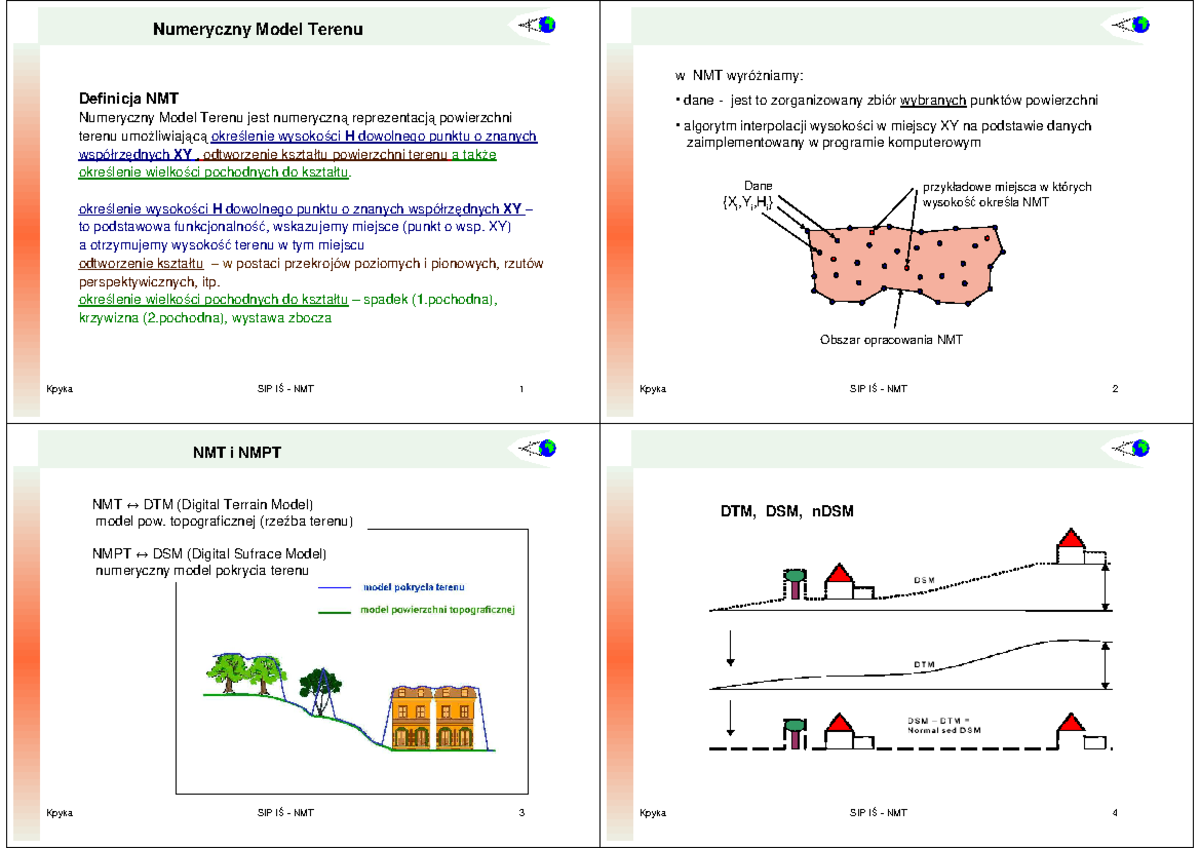The image size is (1200, 848).
Task: Click the red-roofed house on the DSM hilltop
Action: point(1072,546)
